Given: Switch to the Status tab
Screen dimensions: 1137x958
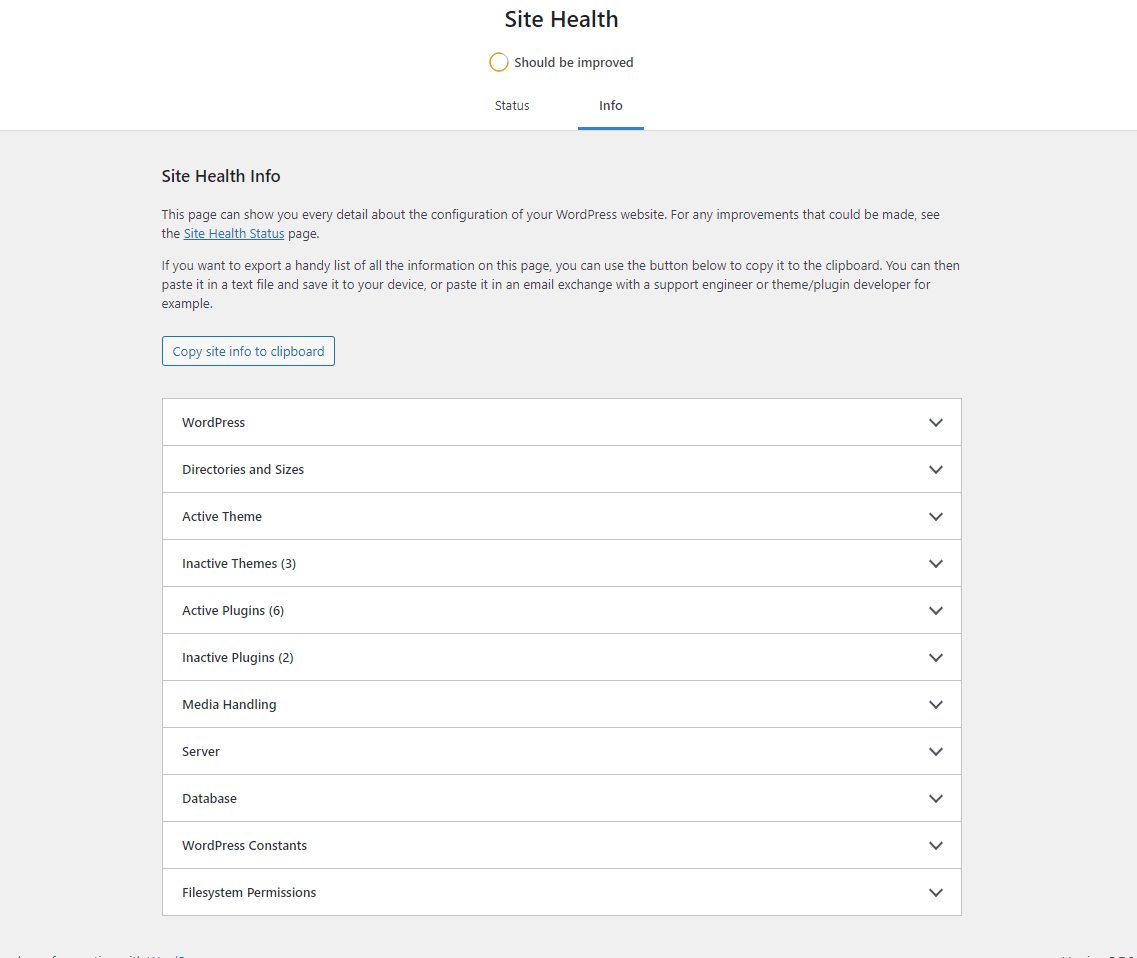Looking at the screenshot, I should [511, 105].
